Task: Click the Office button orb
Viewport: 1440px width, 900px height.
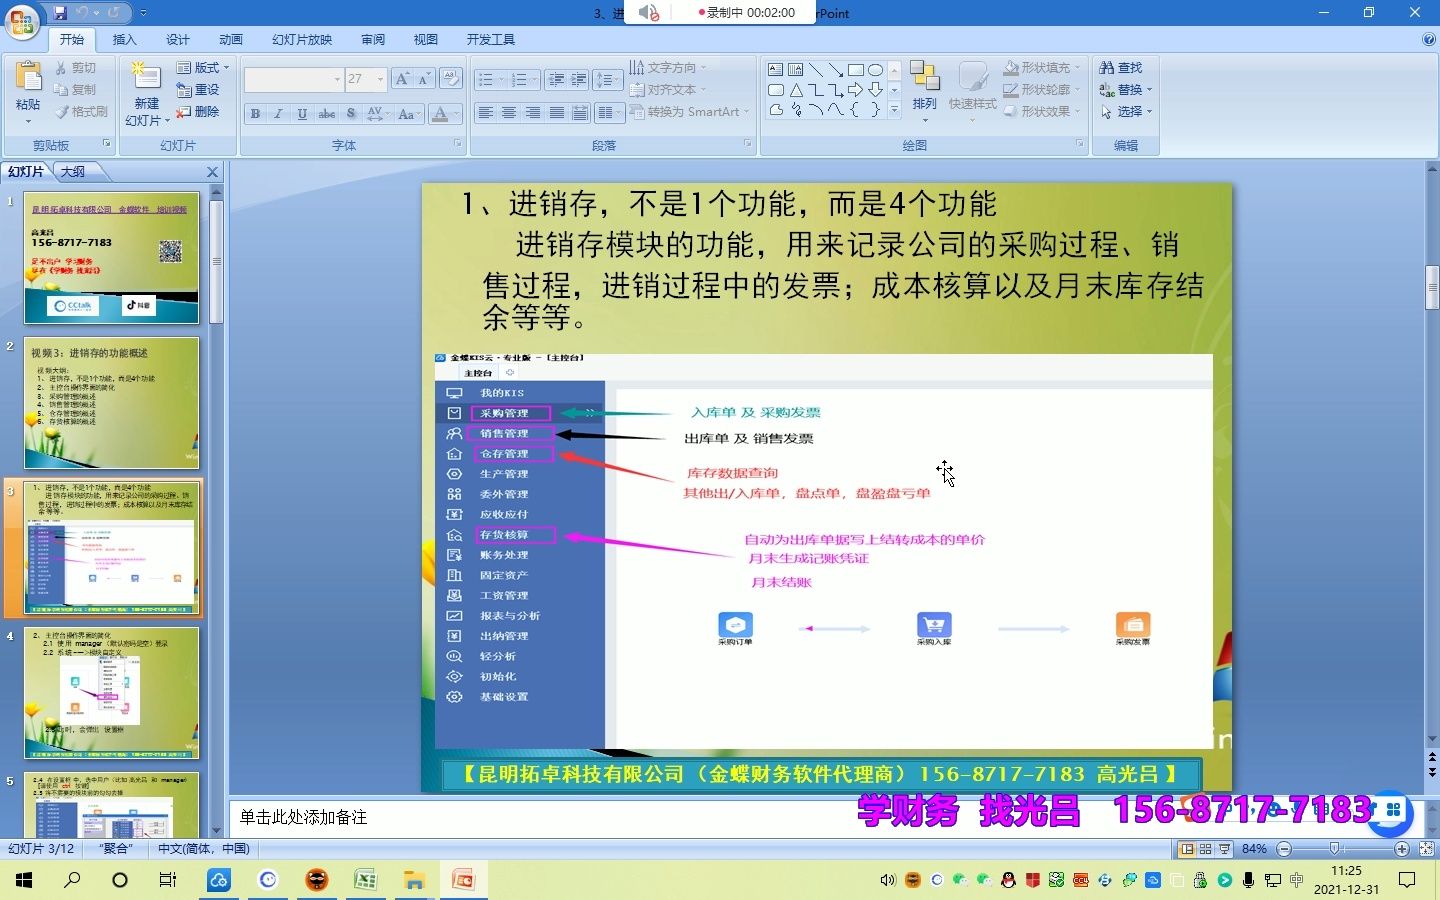Action: pyautogui.click(x=21, y=20)
